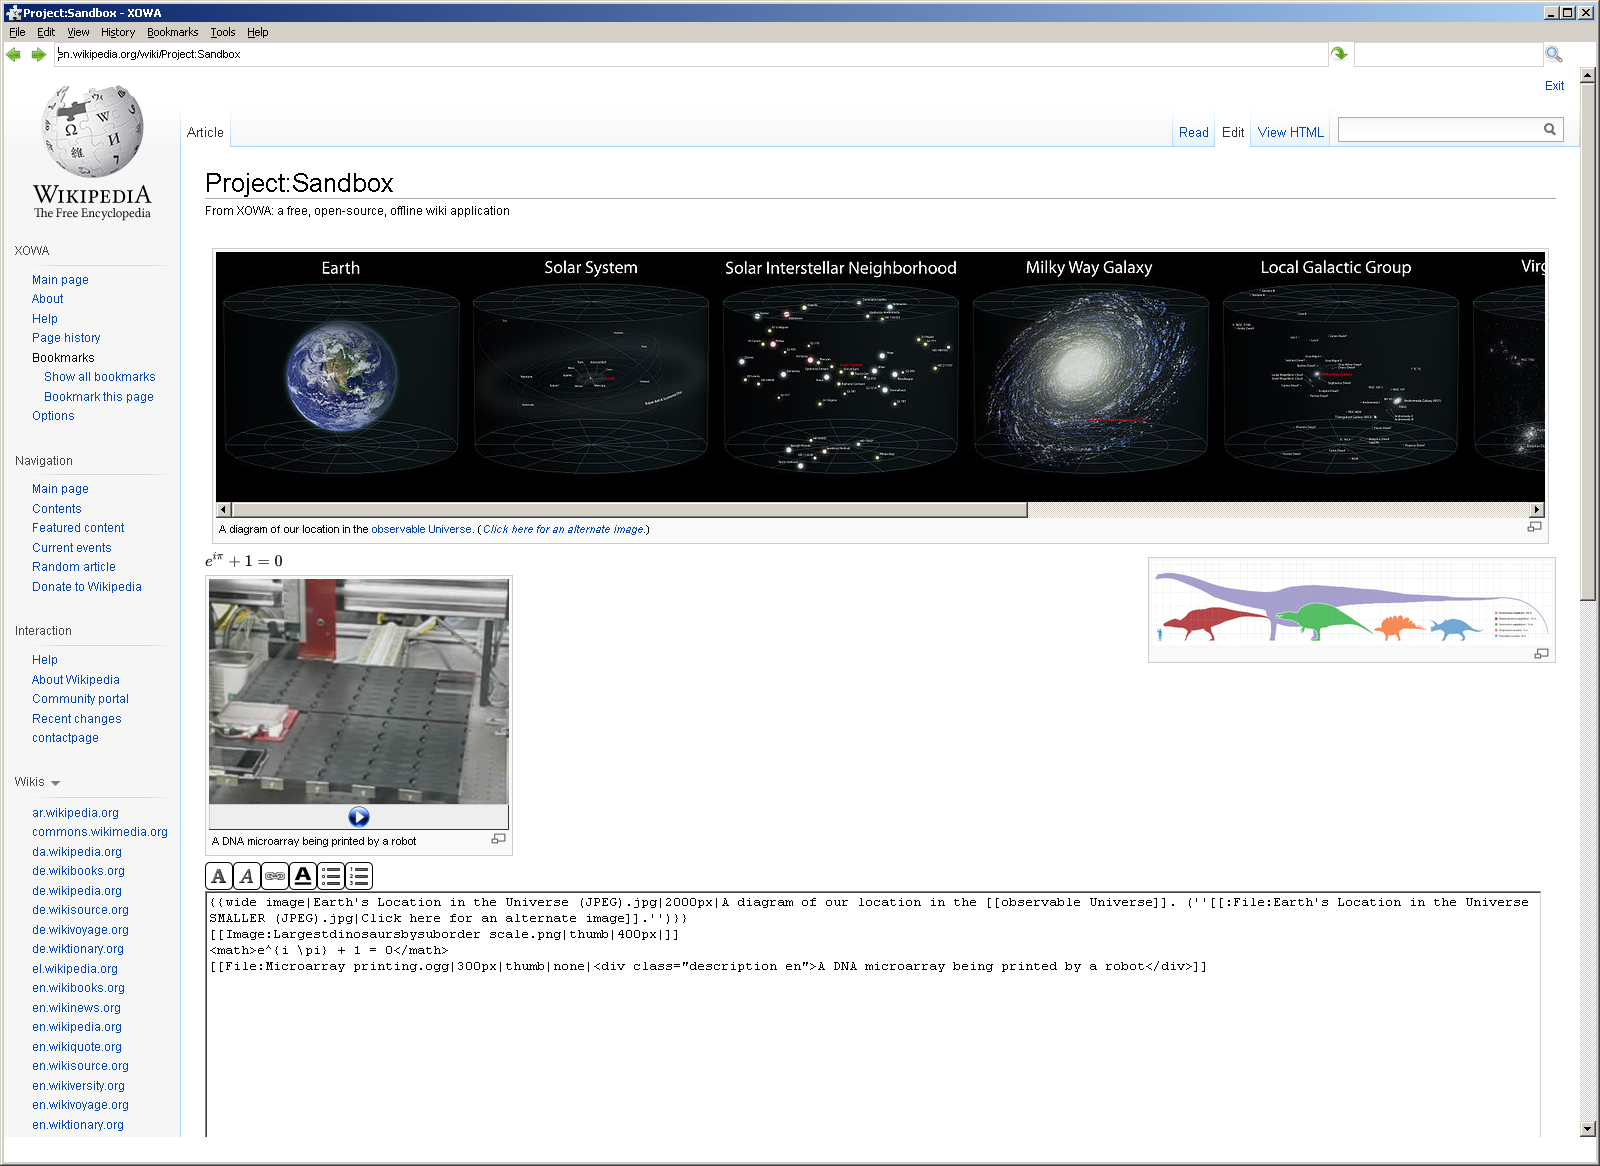Image resolution: width=1600 pixels, height=1166 pixels.
Task: Play the DNA microarray video
Action: point(359,817)
